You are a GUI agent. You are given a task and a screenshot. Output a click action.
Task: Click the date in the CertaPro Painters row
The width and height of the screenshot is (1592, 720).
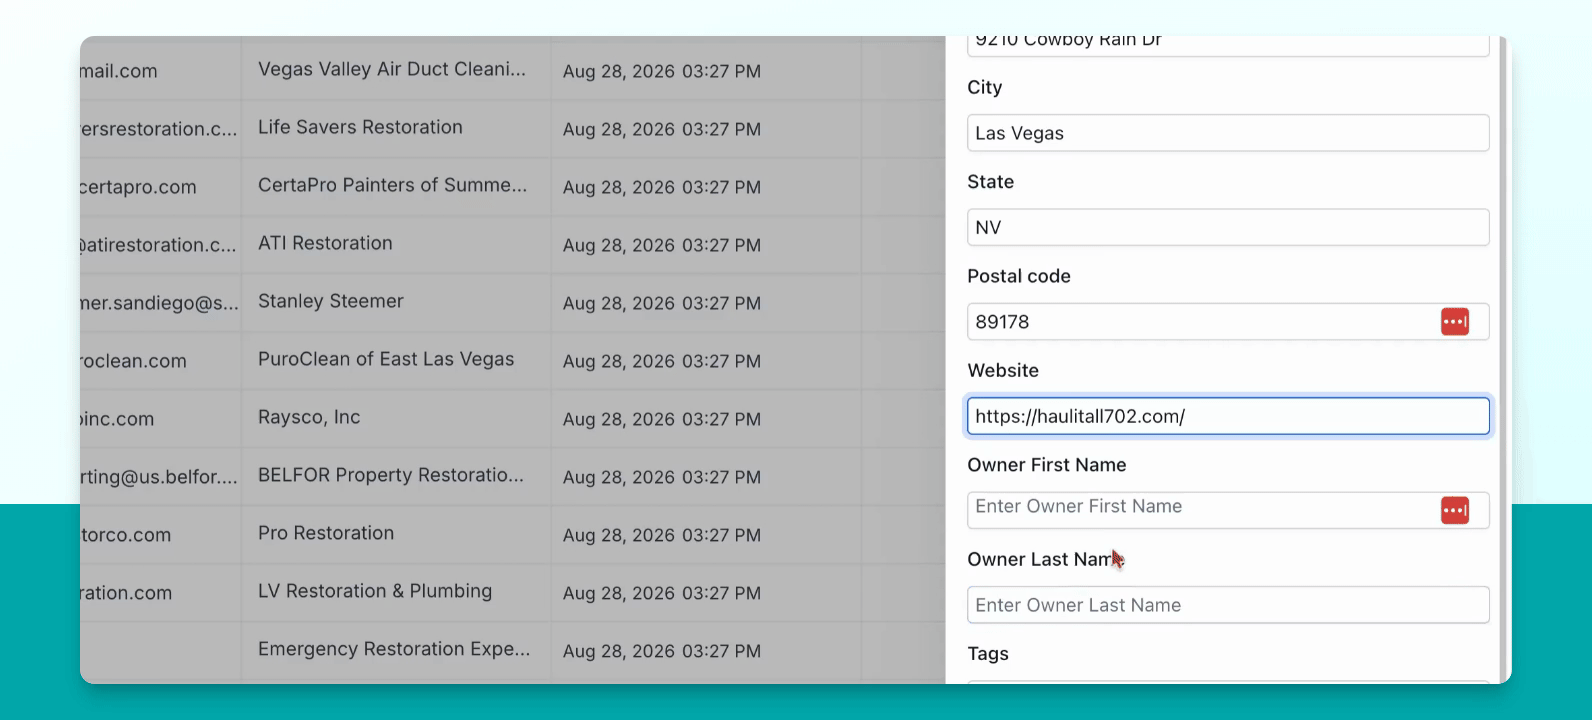[662, 187]
